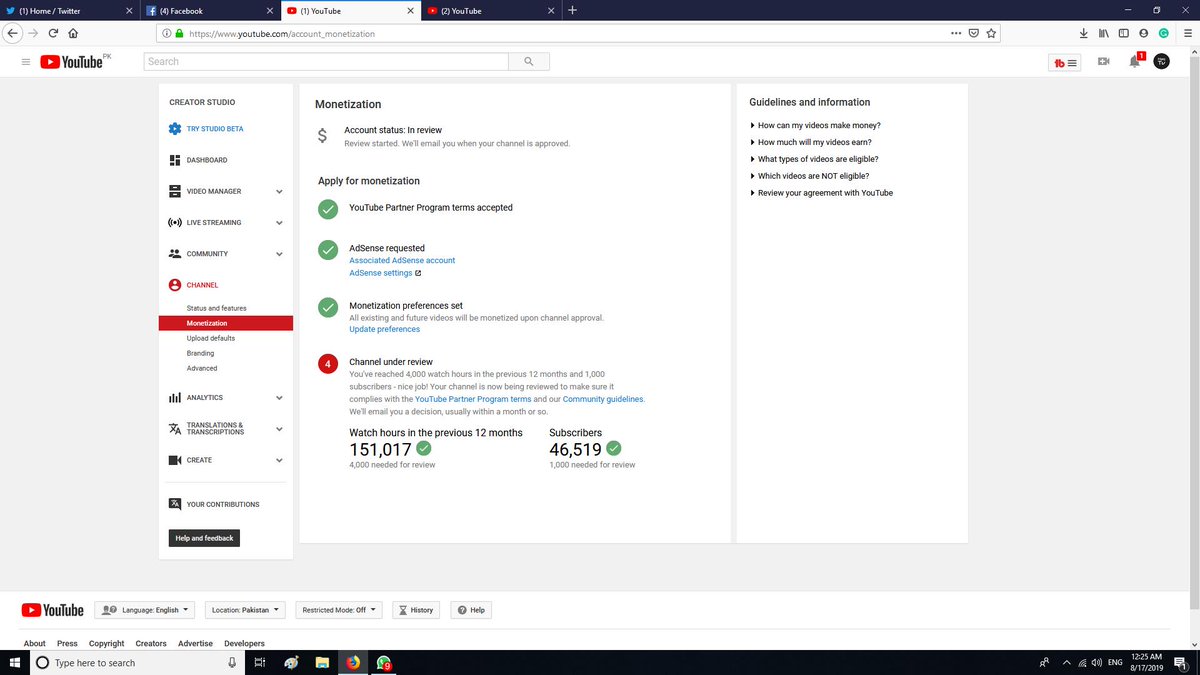Image resolution: width=1200 pixels, height=675 pixels.
Task: Reload the current page
Action: (53, 32)
